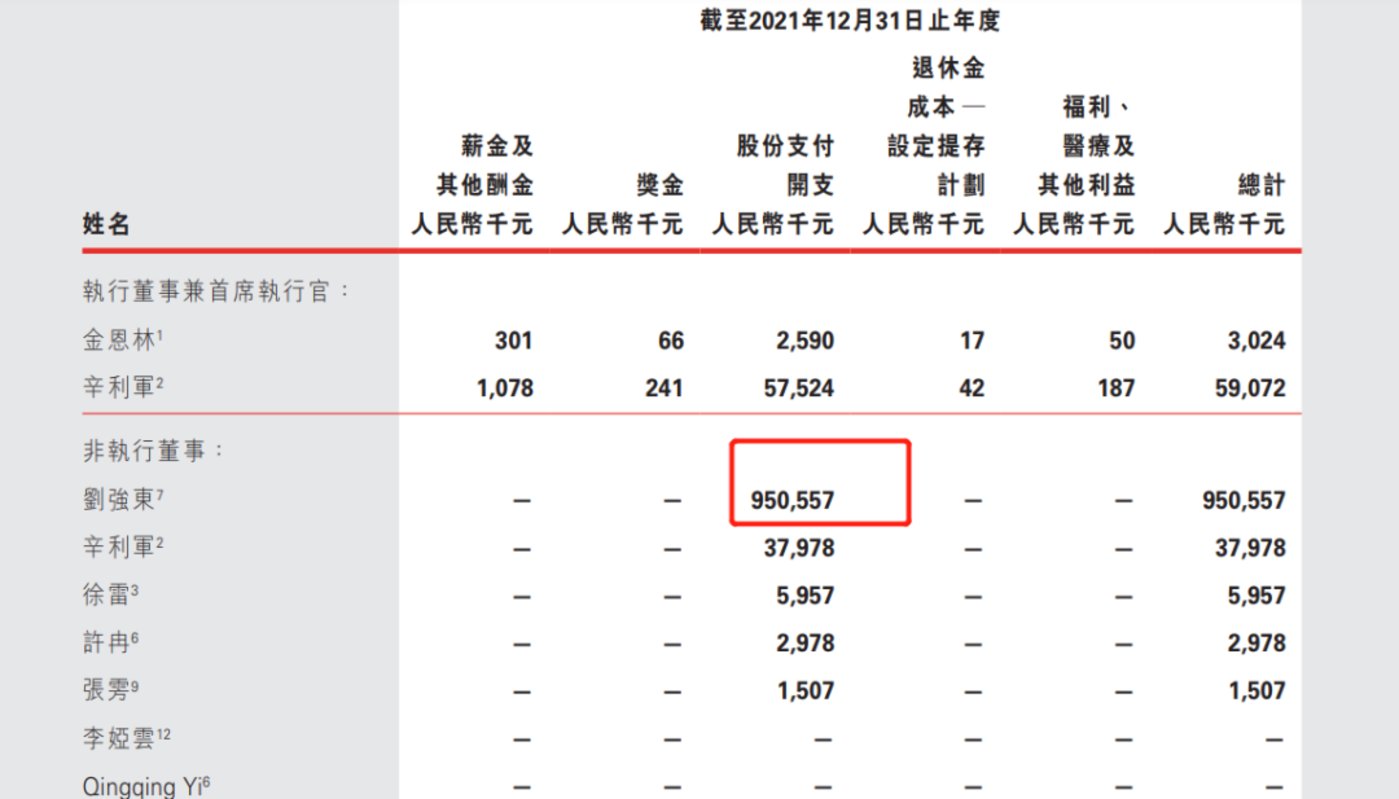Click 人民幣千元 unit label under 獎金
Screen dimensions: 1399x799
pyautogui.click(x=623, y=224)
